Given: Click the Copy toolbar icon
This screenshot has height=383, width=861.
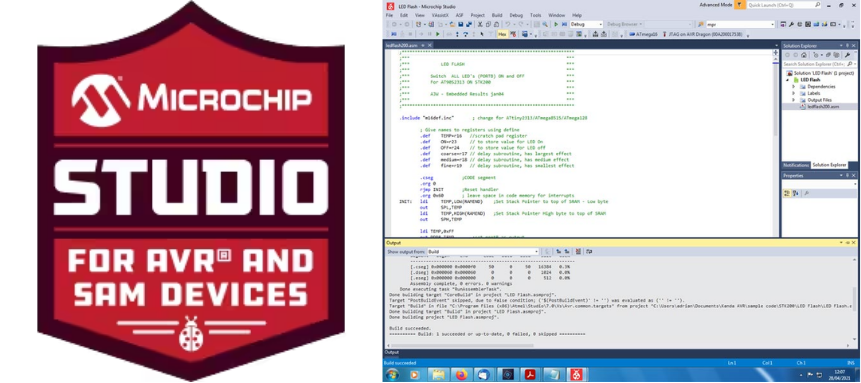Looking at the screenshot, I should 488,24.
